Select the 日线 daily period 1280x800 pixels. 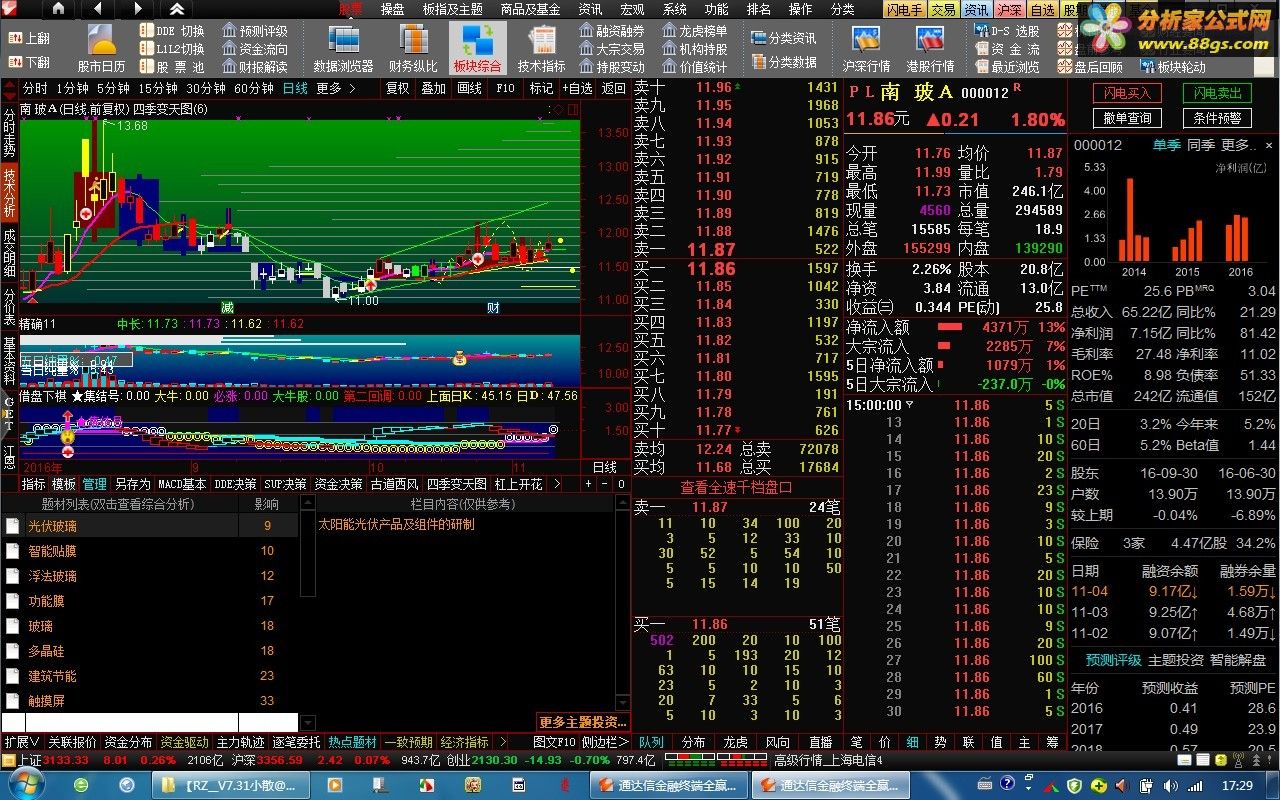[295, 88]
